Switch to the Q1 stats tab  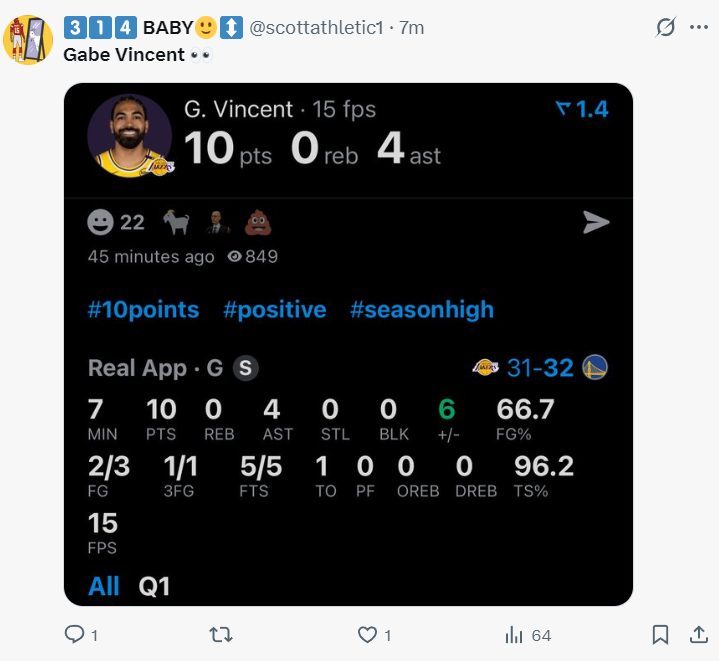tap(154, 586)
